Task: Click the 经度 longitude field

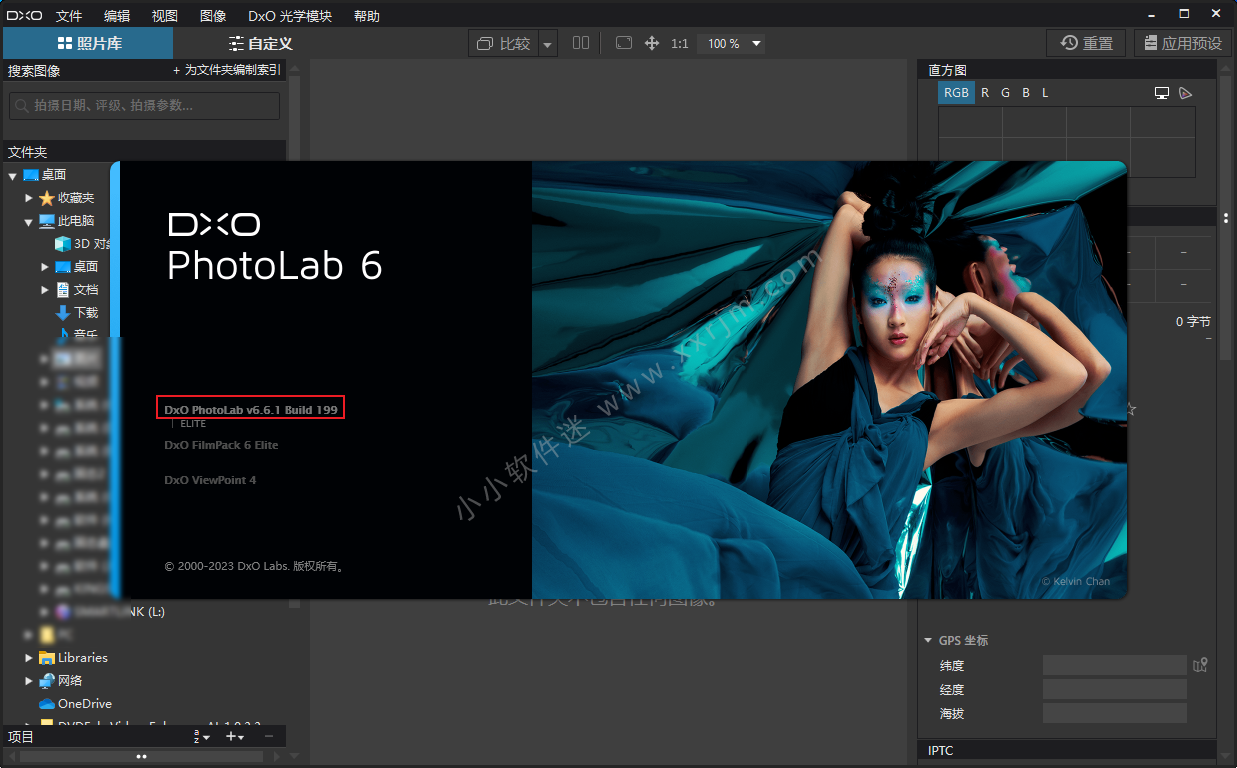Action: coord(1114,689)
